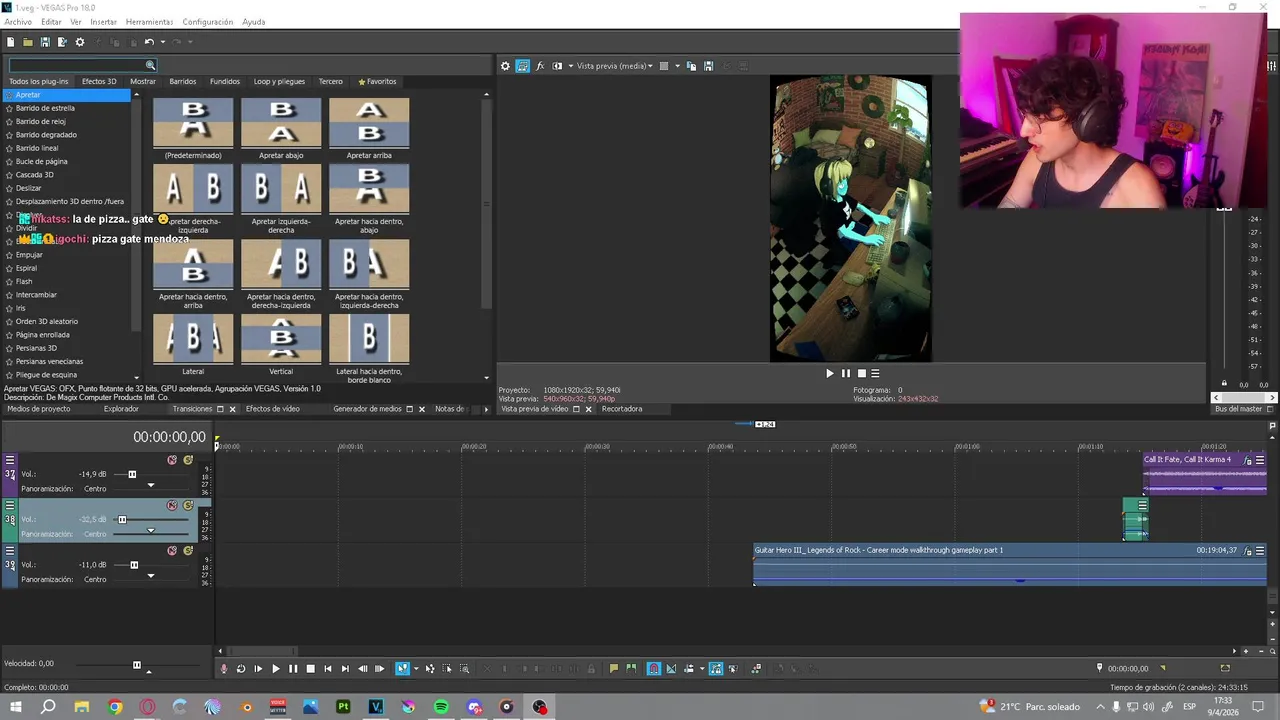The width and height of the screenshot is (1280, 720).
Task: Click record microphone icon in transport bar
Action: click(x=224, y=669)
